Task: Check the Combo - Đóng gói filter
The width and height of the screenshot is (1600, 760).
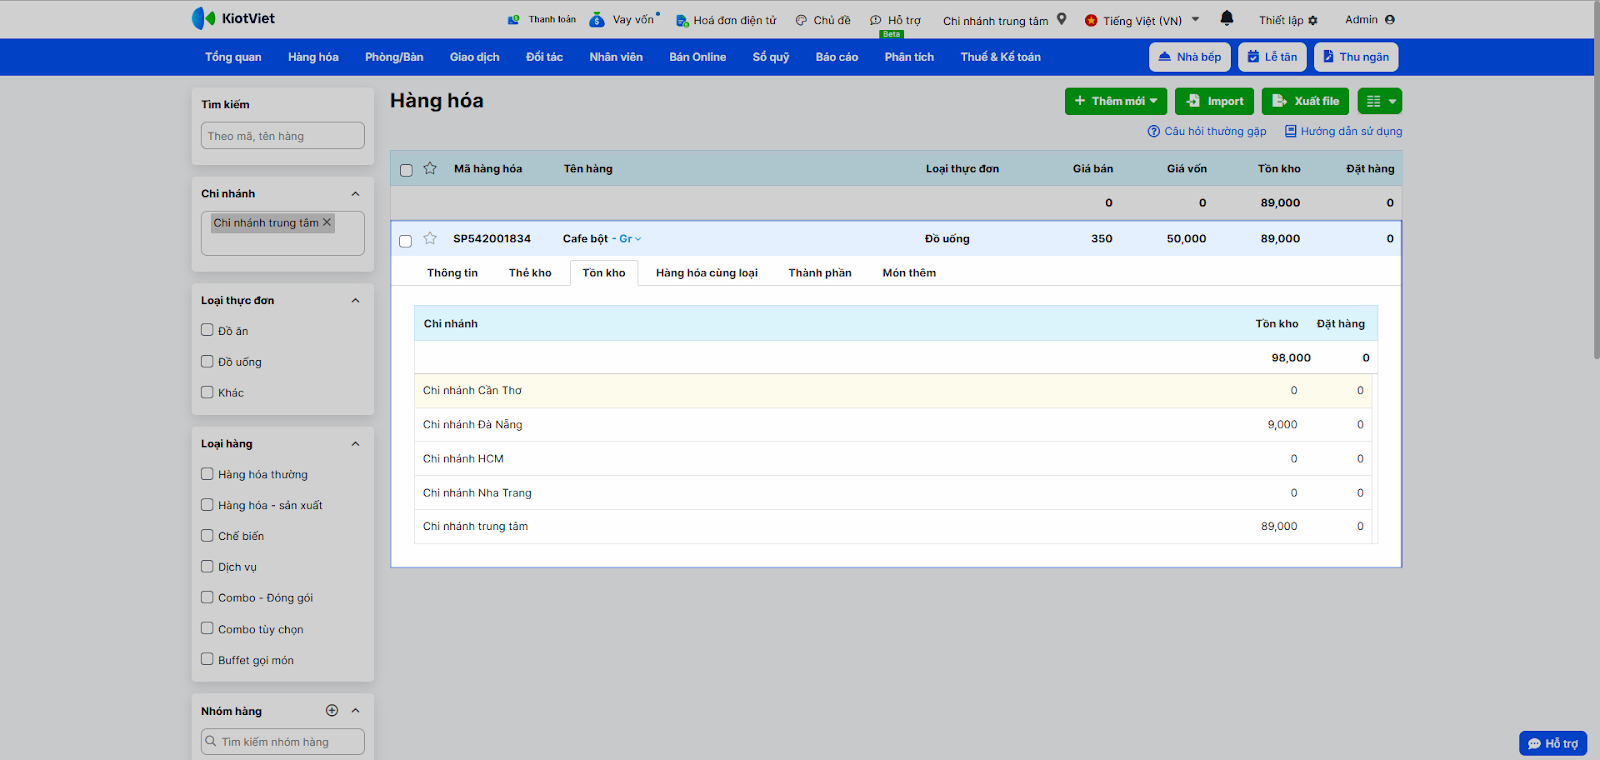Action: (207, 597)
